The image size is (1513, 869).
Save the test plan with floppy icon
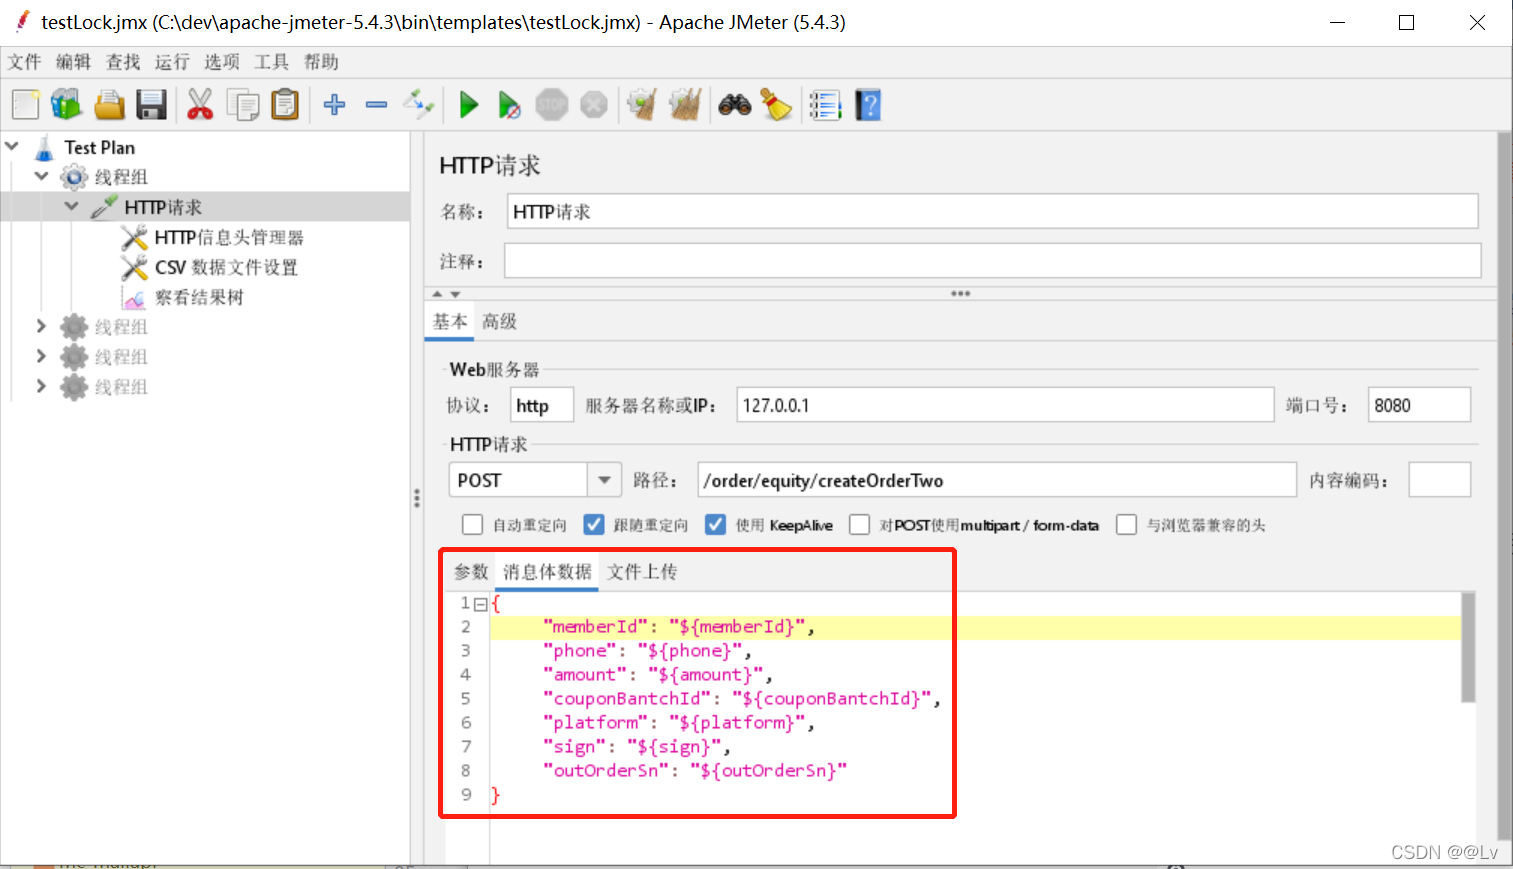coord(151,105)
